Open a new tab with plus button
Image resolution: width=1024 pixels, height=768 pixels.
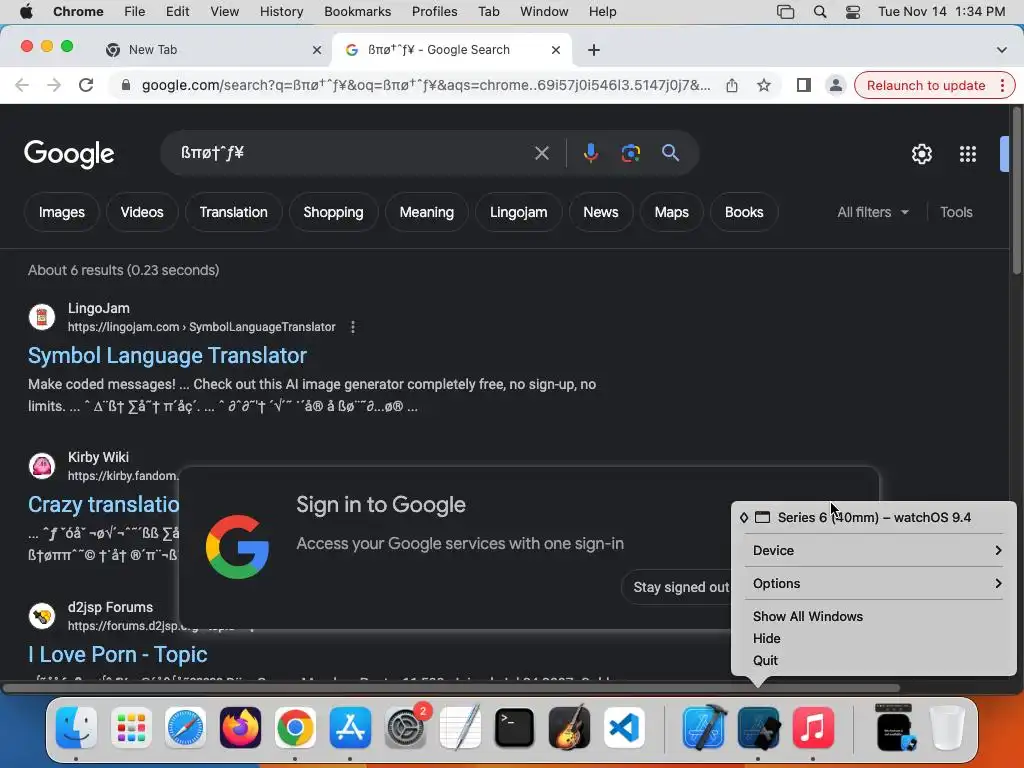pyautogui.click(x=594, y=50)
